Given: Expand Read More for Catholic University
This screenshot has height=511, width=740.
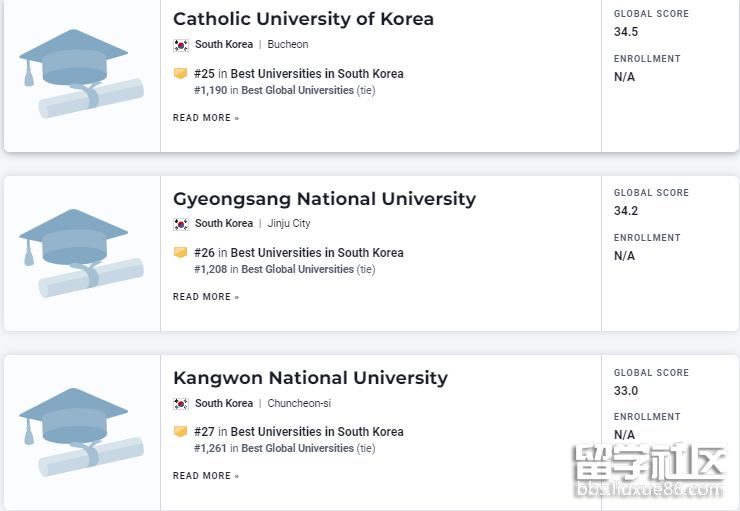Looking at the screenshot, I should 206,118.
